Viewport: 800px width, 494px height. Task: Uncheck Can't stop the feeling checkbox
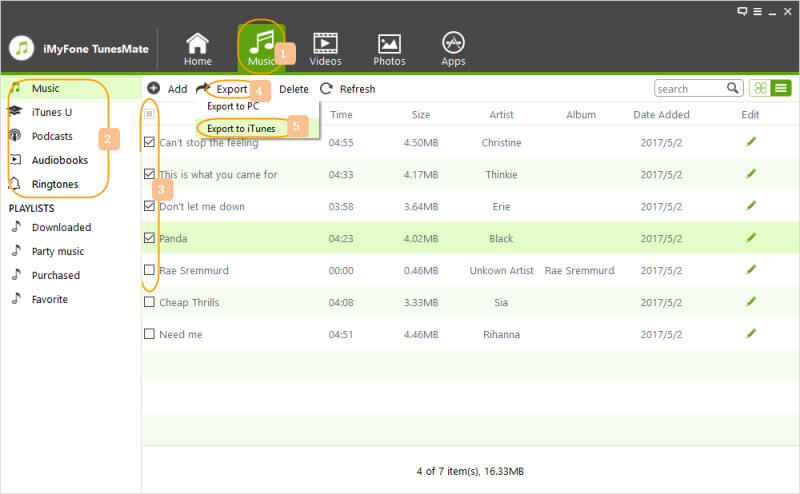coord(149,142)
